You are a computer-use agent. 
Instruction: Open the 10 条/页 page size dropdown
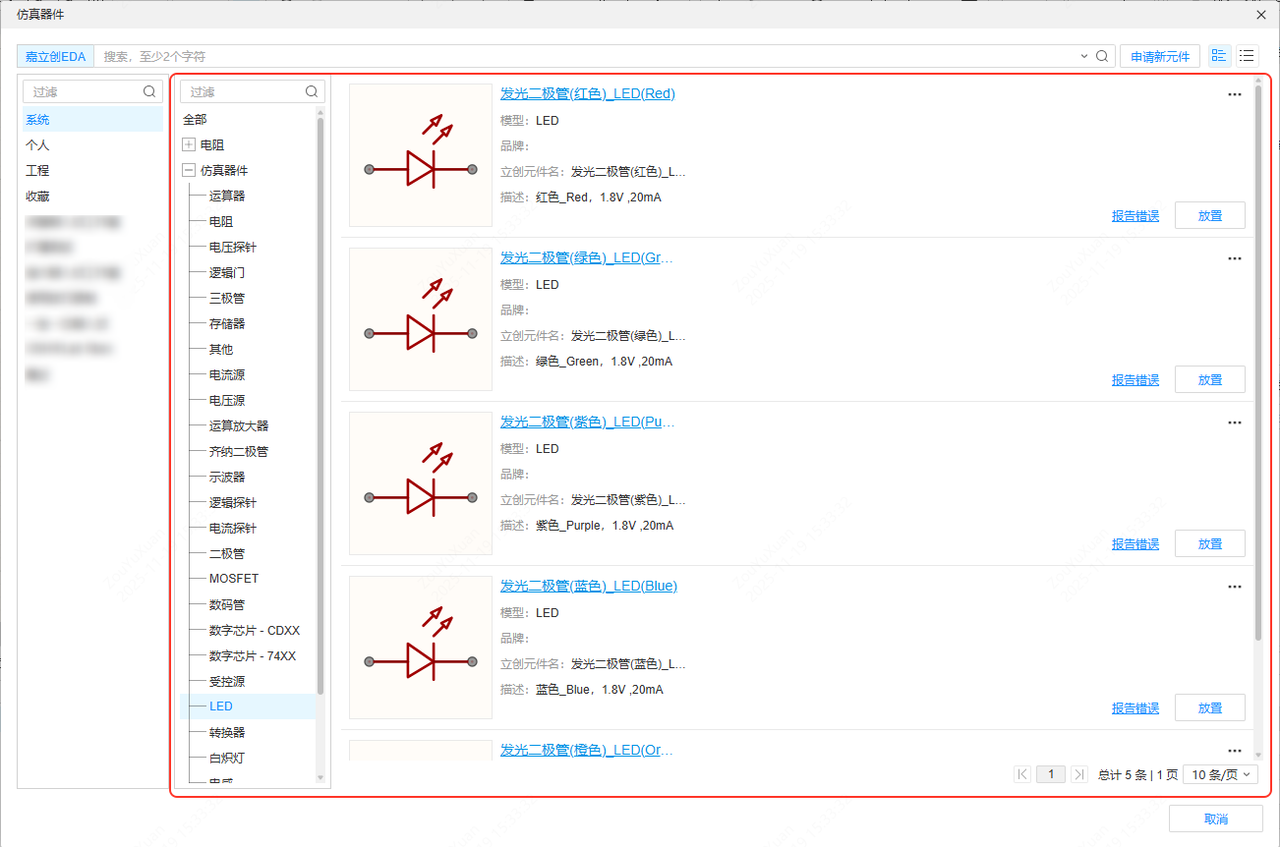(x=1220, y=774)
